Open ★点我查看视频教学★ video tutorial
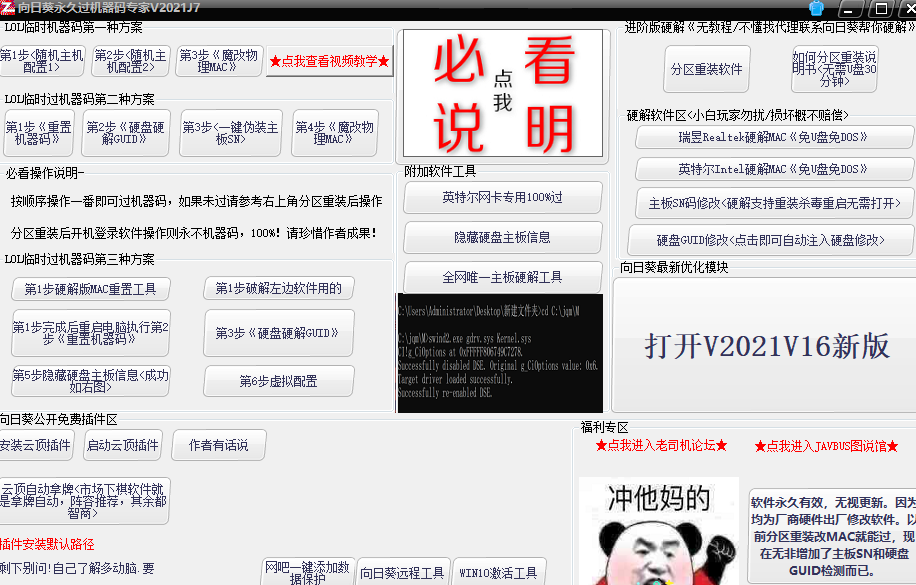The height and width of the screenshot is (585, 916). (x=329, y=61)
